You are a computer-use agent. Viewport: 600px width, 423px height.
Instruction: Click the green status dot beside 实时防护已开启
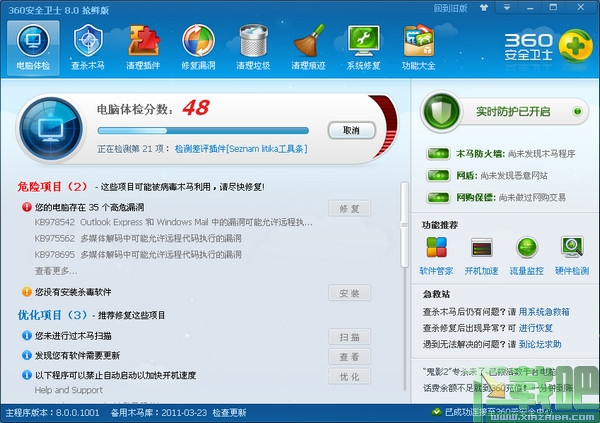577,111
